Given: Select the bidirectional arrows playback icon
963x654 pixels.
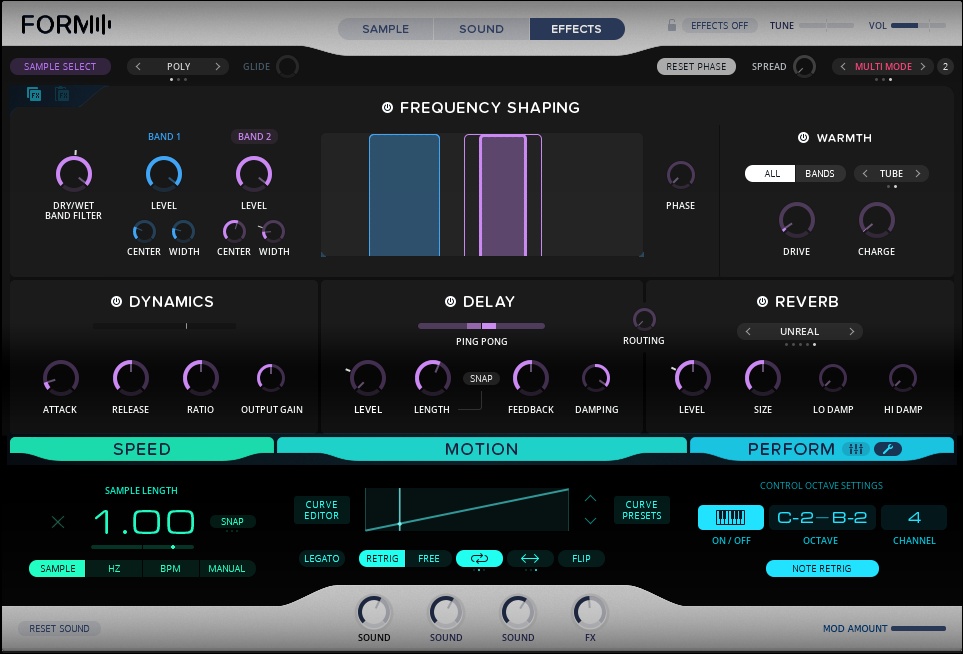Looking at the screenshot, I should coord(530,558).
